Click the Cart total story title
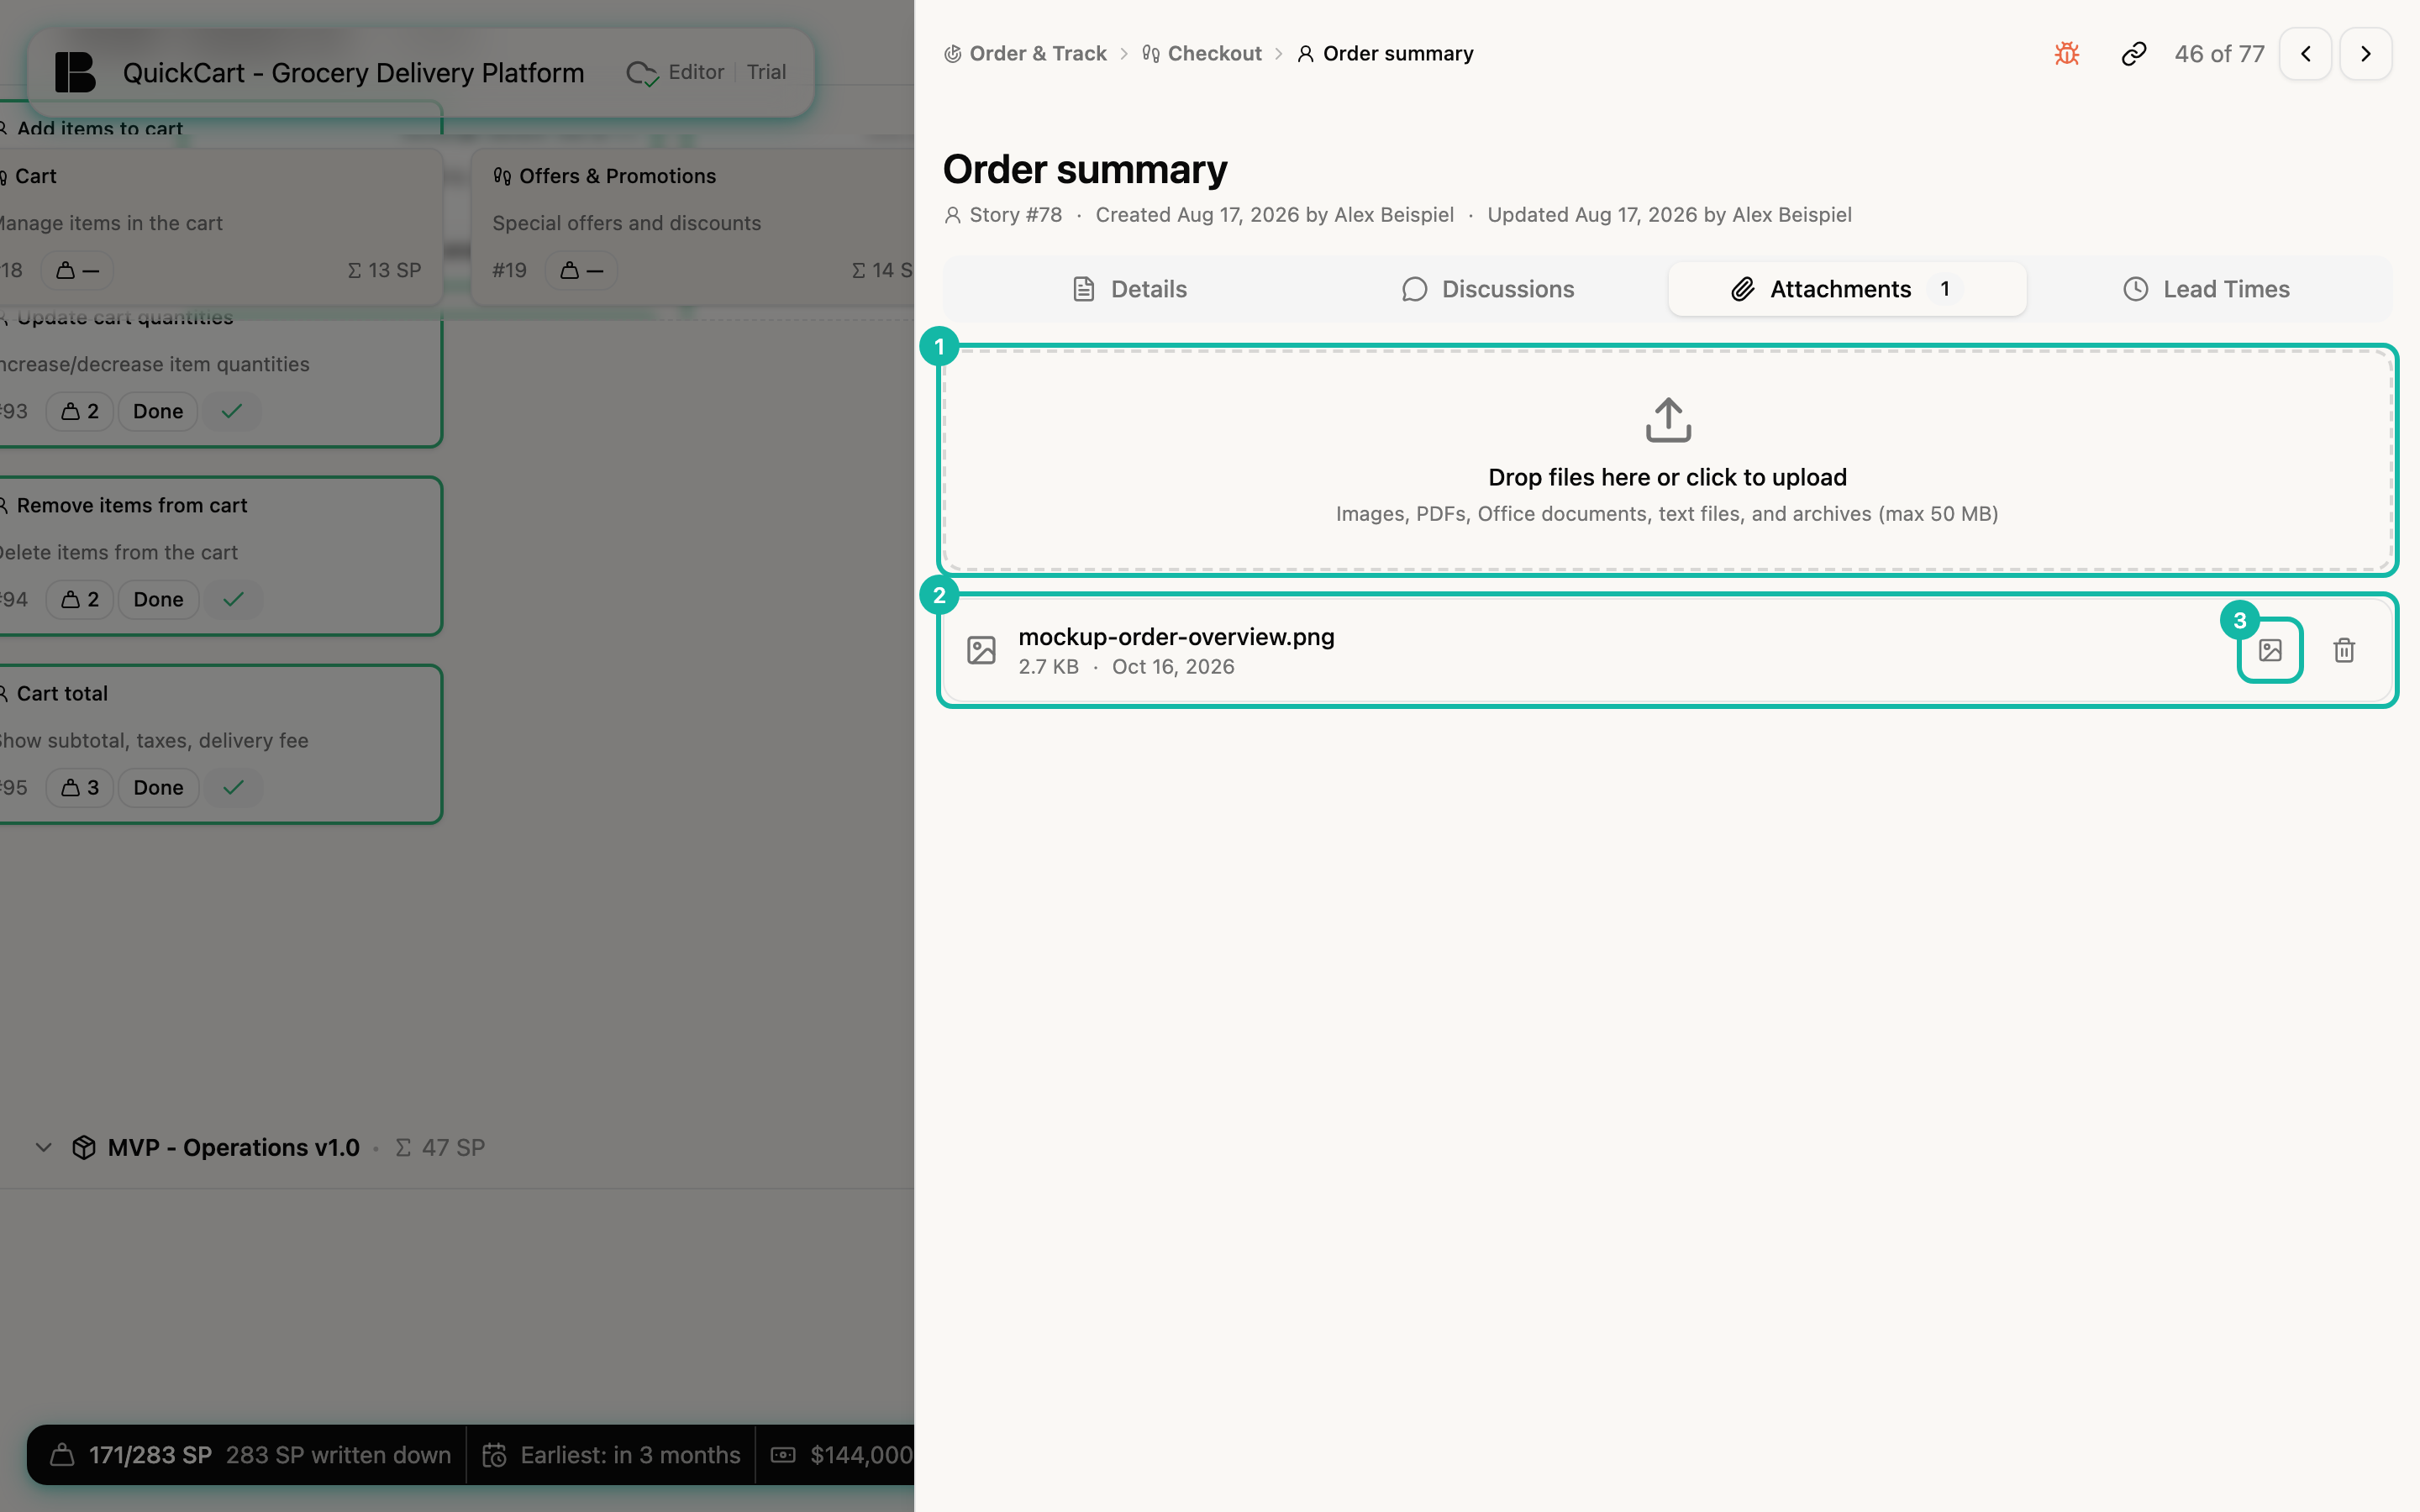This screenshot has height=1512, width=2420. pyautogui.click(x=62, y=693)
